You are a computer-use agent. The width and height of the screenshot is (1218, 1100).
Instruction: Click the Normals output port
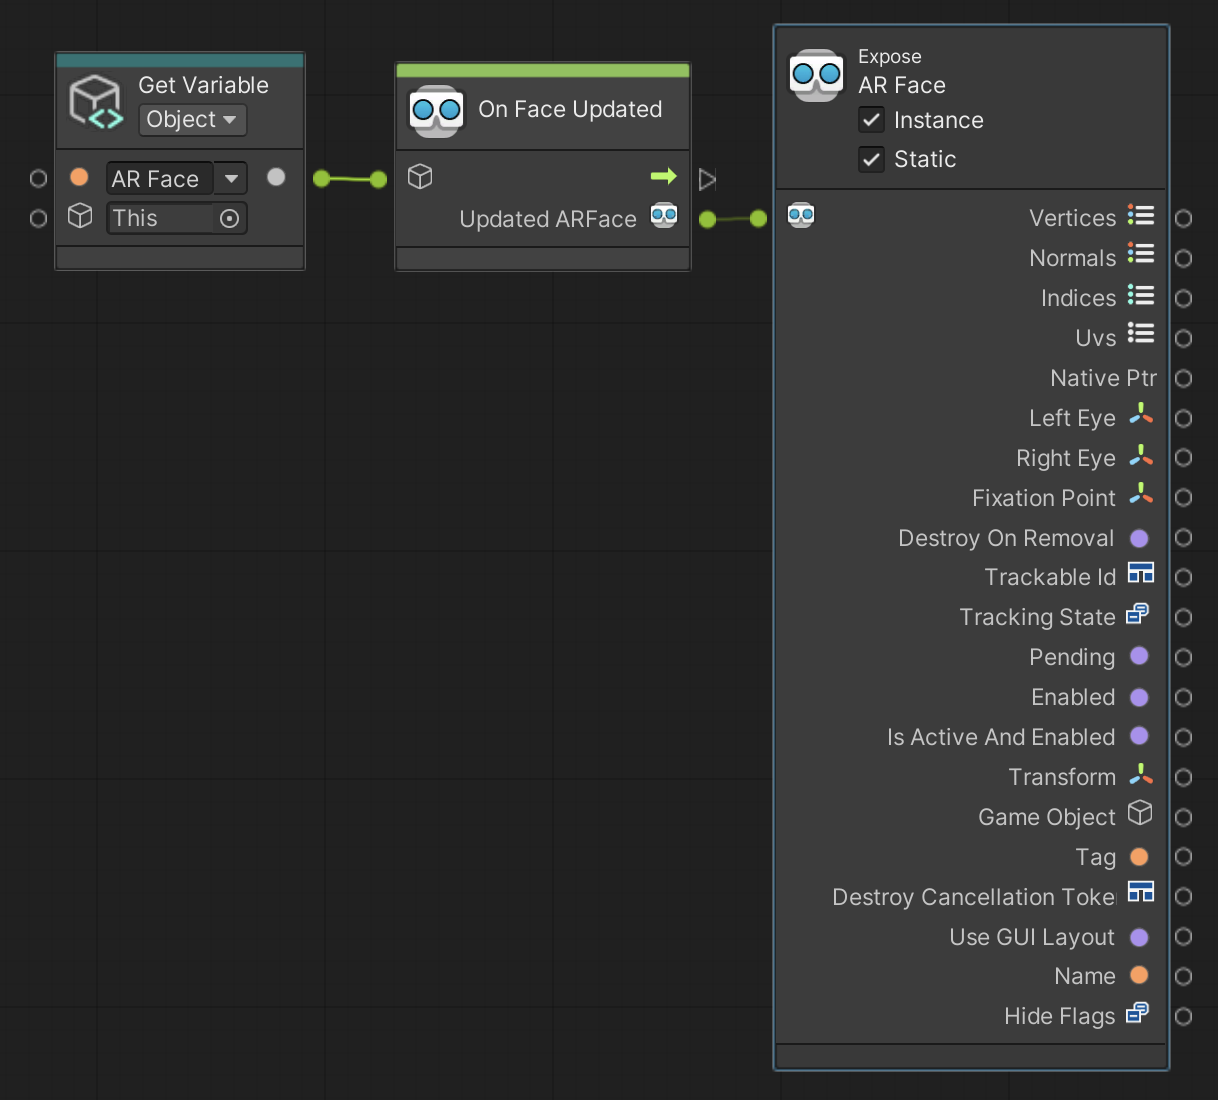click(x=1183, y=258)
